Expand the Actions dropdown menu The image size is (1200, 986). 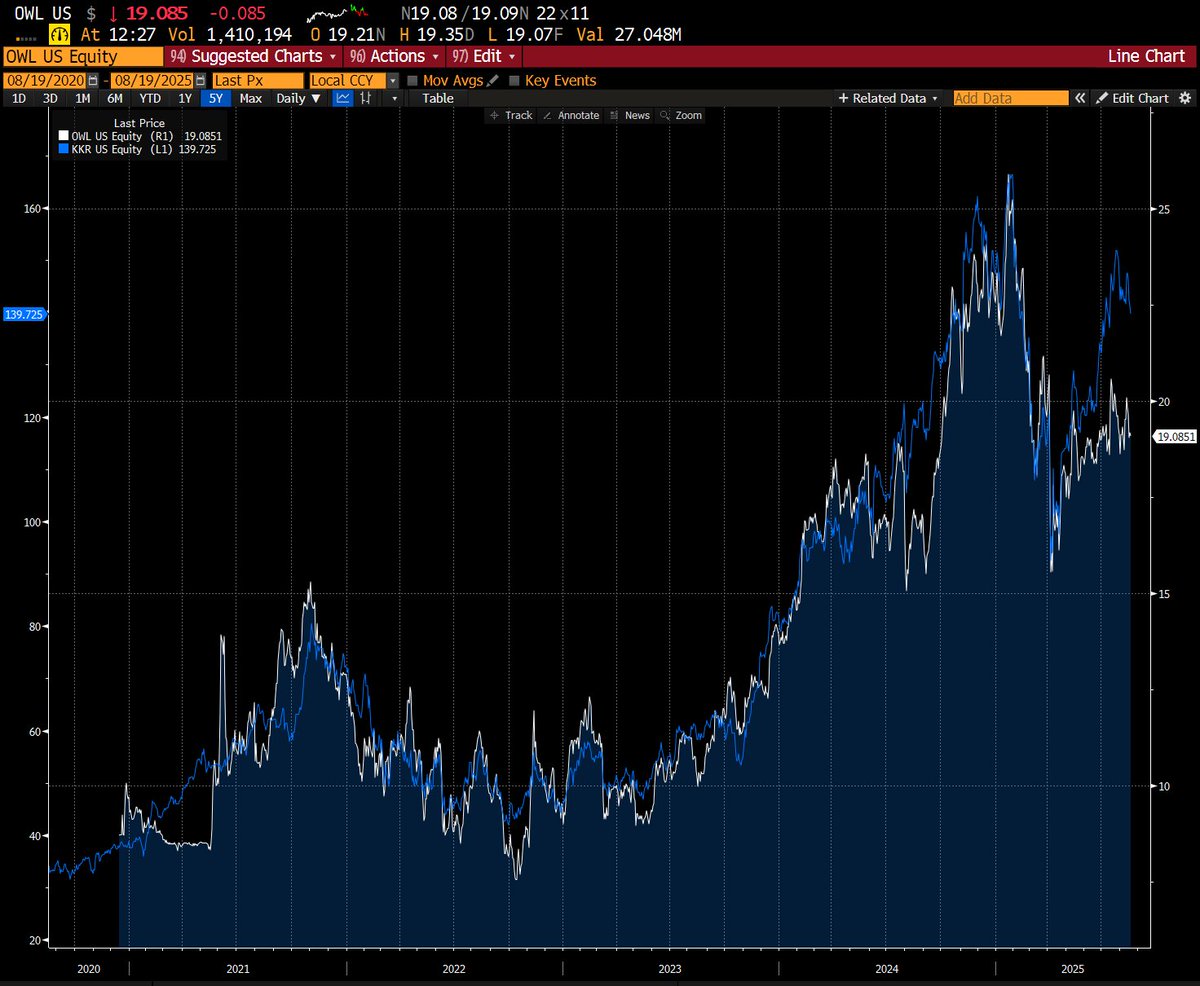coord(393,56)
